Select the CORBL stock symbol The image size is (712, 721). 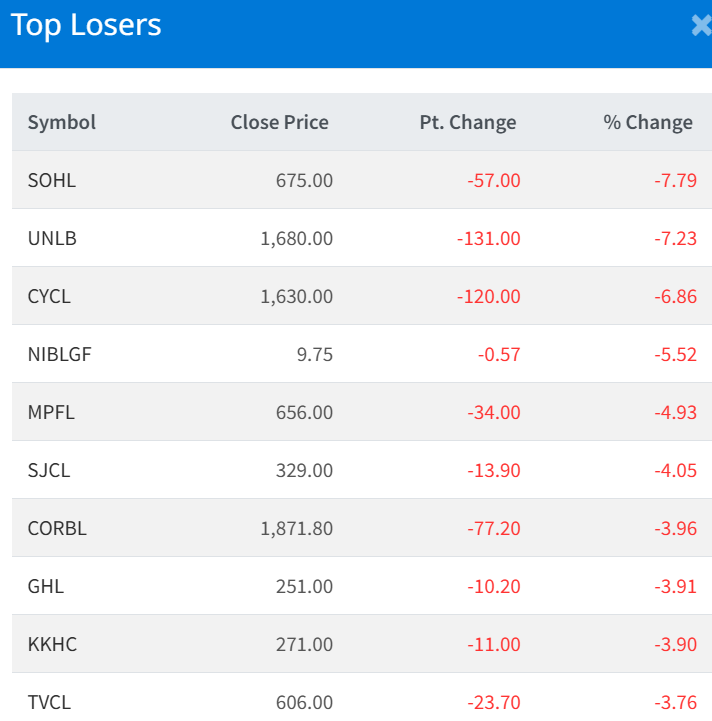57,529
